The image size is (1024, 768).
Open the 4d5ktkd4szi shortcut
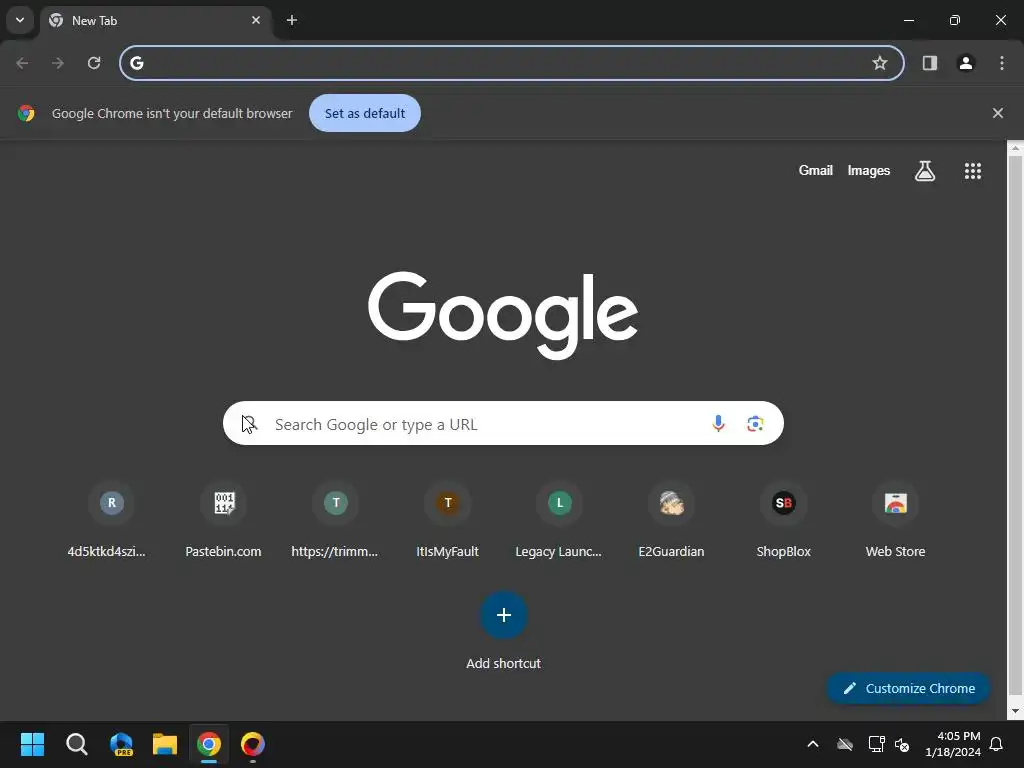(111, 520)
